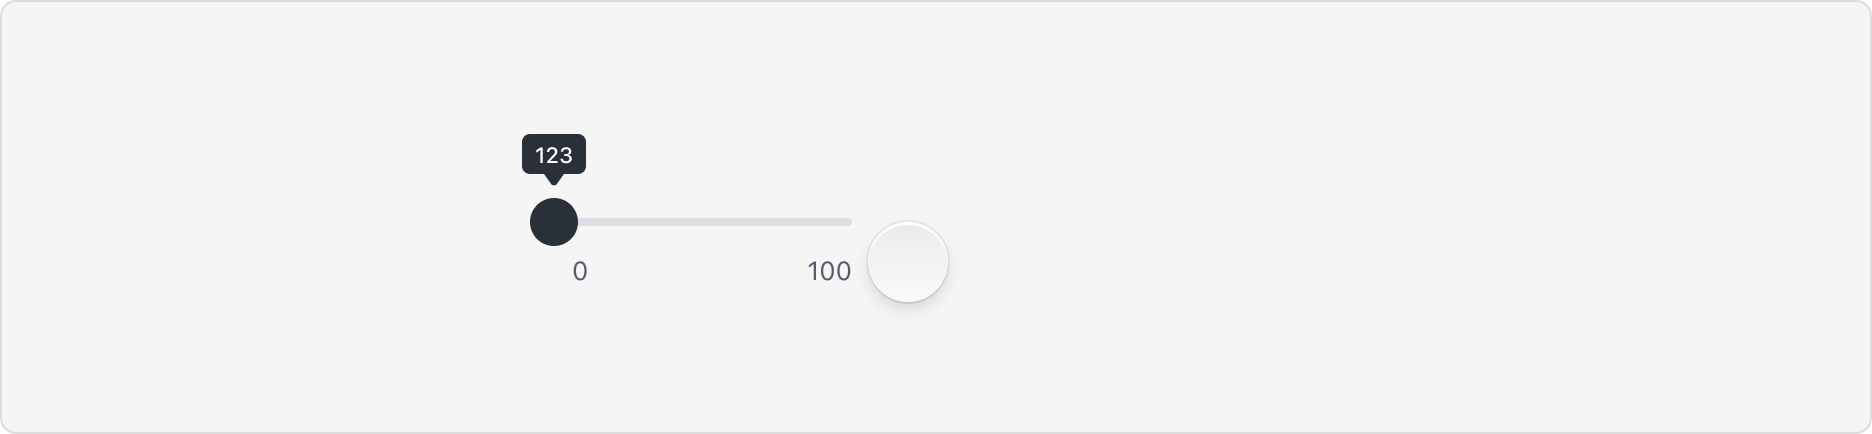This screenshot has width=1872, height=434.
Task: Click the "100" maximum label
Action: [829, 271]
